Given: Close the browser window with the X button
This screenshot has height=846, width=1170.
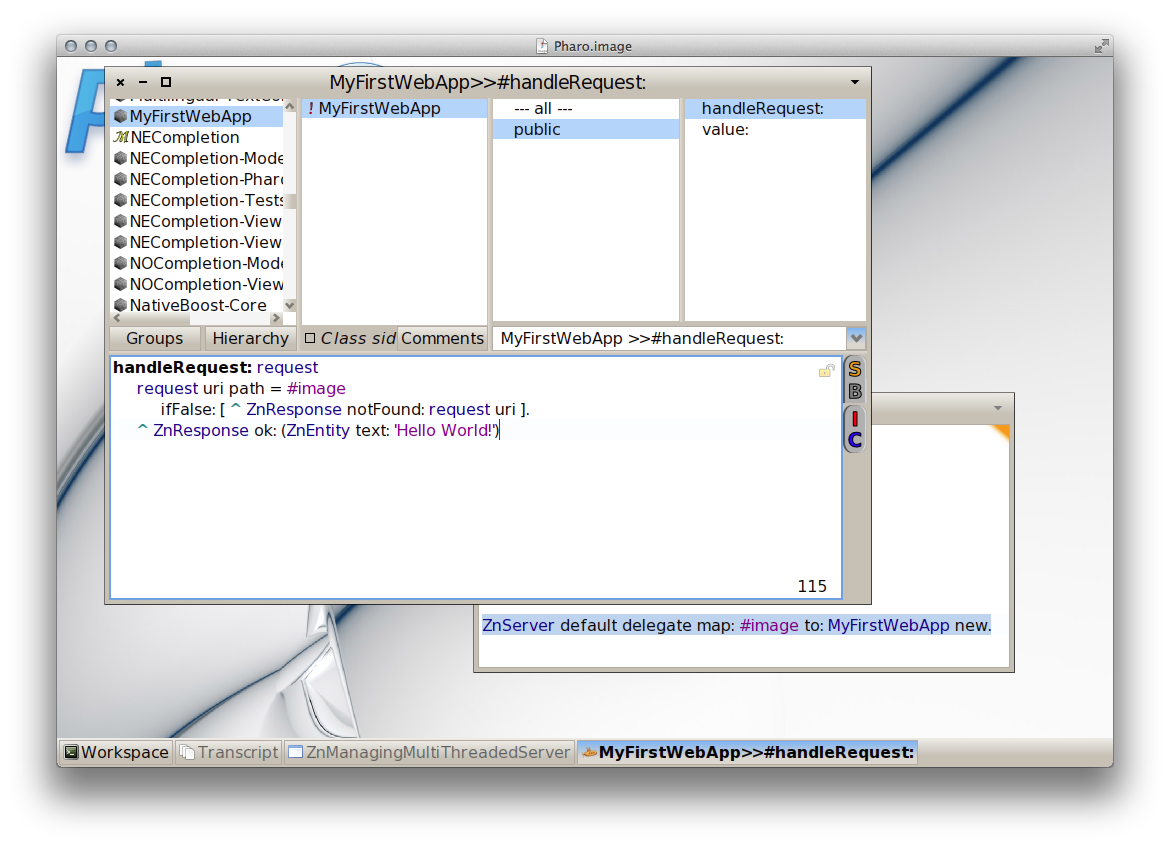Looking at the screenshot, I should [x=120, y=82].
